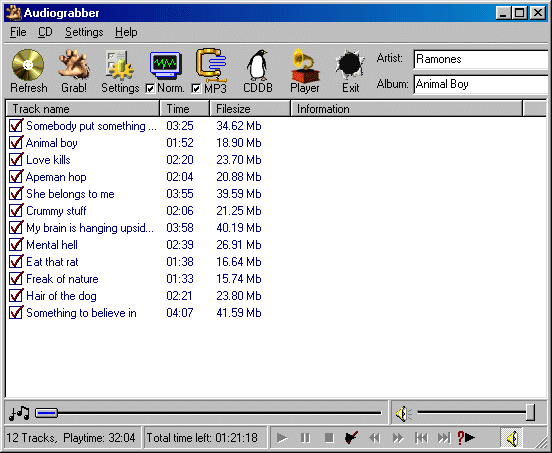552x453 pixels.
Task: Click the red question mark play button
Action: (466, 438)
